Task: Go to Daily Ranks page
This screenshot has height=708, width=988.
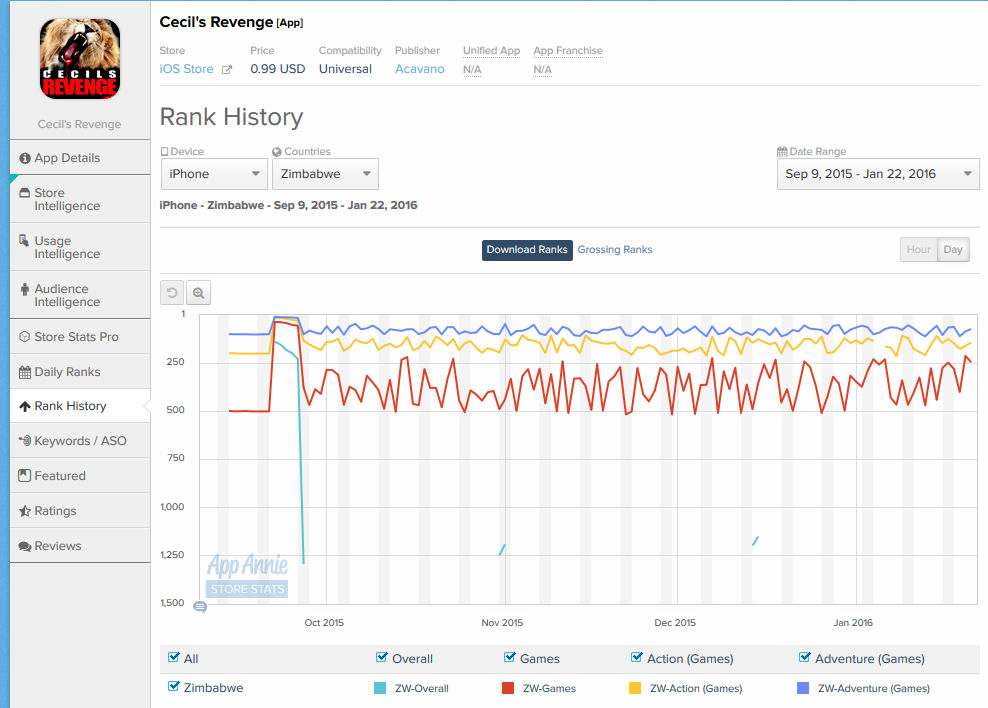Action: (x=80, y=372)
